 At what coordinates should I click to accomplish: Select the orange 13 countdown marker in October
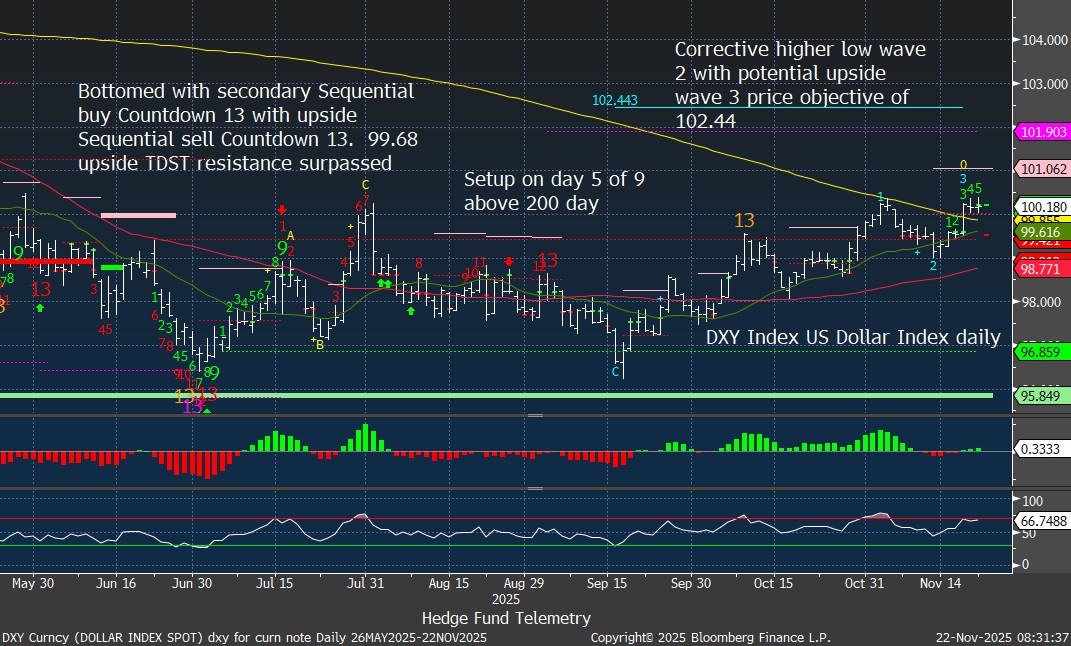[x=743, y=220]
